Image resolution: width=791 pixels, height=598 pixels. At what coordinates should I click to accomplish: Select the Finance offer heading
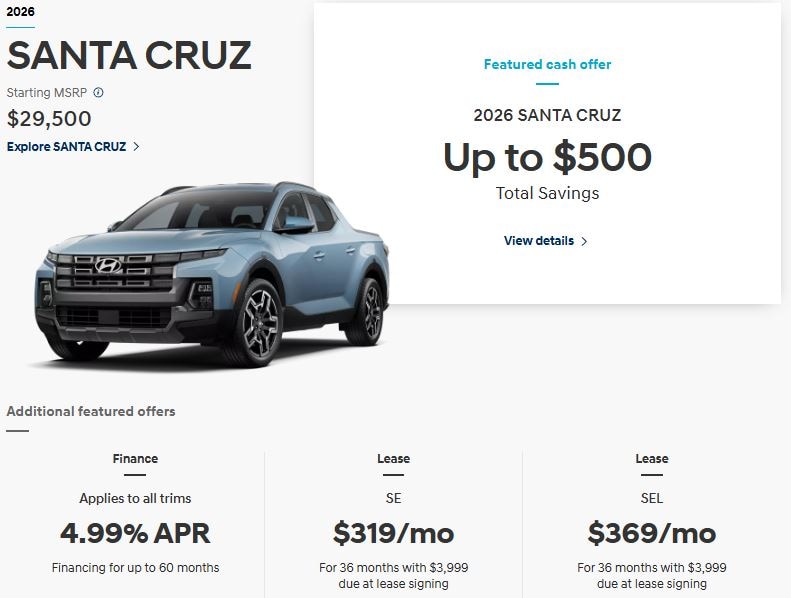coord(135,459)
